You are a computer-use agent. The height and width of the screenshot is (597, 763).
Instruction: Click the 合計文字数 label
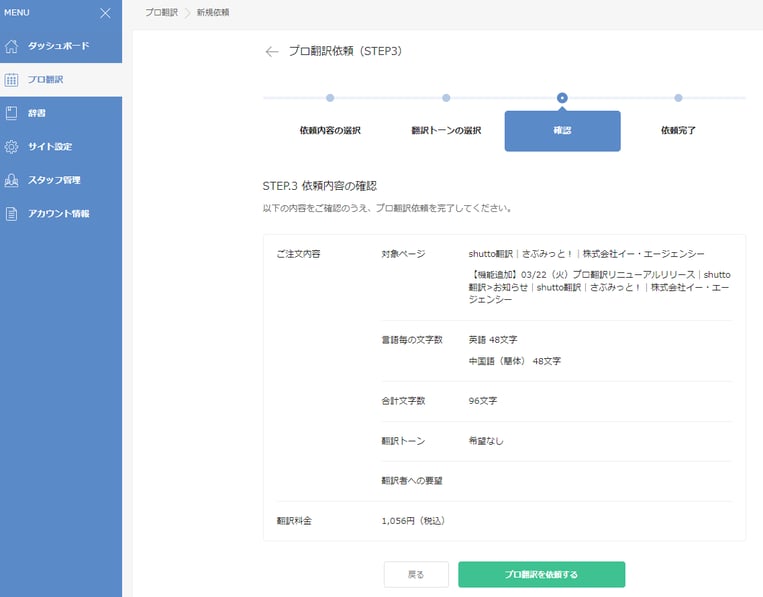[403, 401]
